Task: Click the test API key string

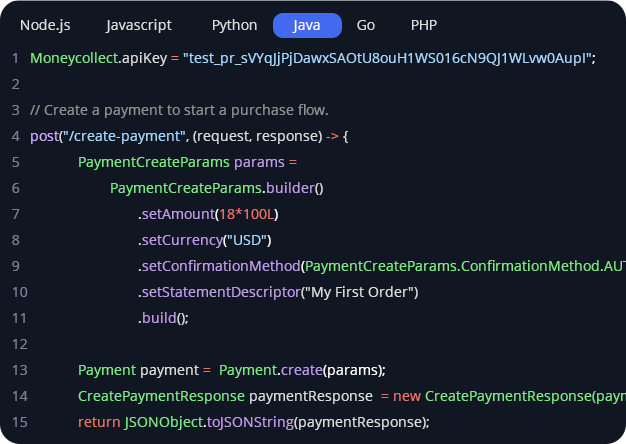Action: pos(387,58)
